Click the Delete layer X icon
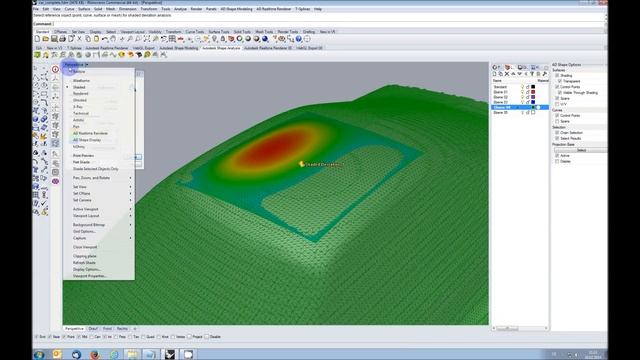Screen dimensions: 640x360 (507, 74)
